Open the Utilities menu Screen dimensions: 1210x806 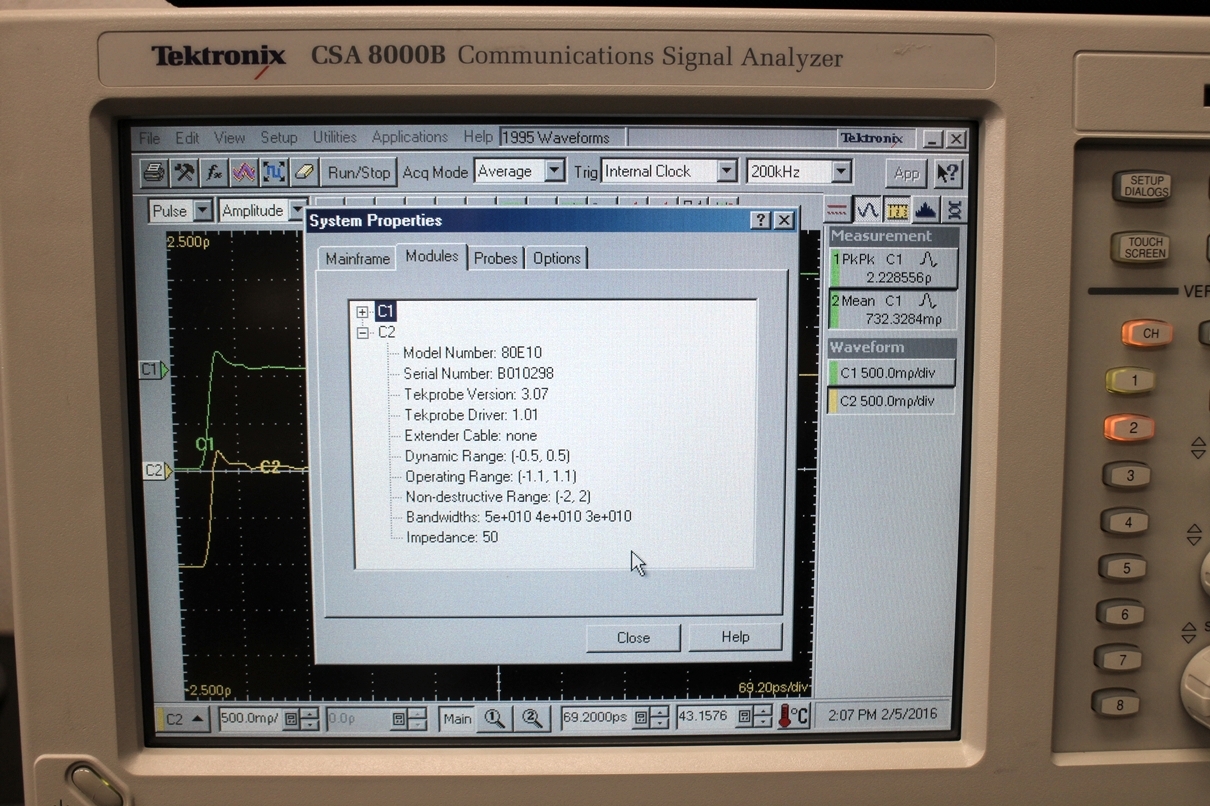click(x=334, y=137)
